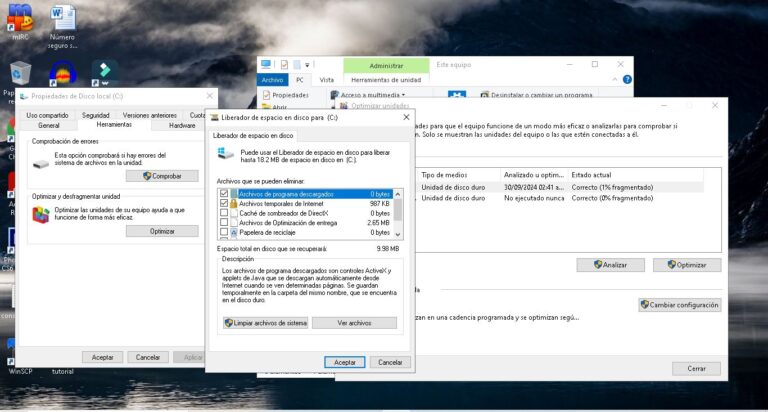Open the quick access toolbar customize arrow
768x412 pixels.
pyautogui.click(x=307, y=65)
